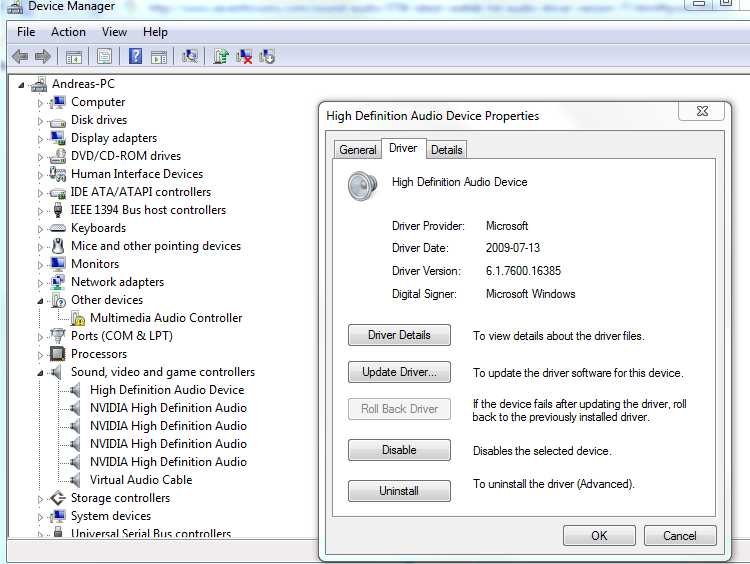Select driver version 6.1.7600.16385 text
The width and height of the screenshot is (750, 564).
pos(523,271)
